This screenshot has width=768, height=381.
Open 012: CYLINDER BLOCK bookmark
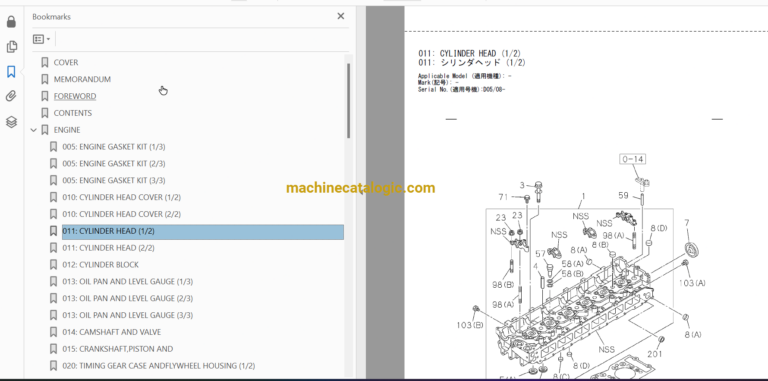pyautogui.click(x=100, y=264)
